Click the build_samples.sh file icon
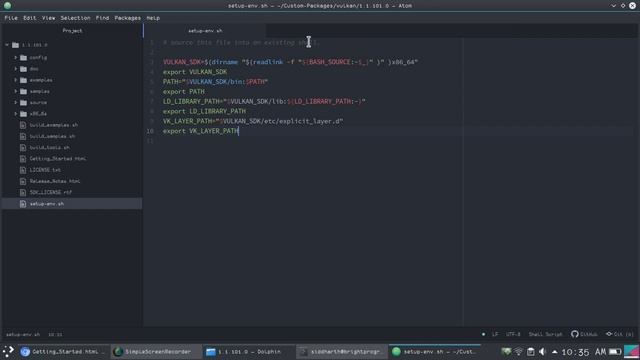640x360 pixels. [x=23, y=136]
